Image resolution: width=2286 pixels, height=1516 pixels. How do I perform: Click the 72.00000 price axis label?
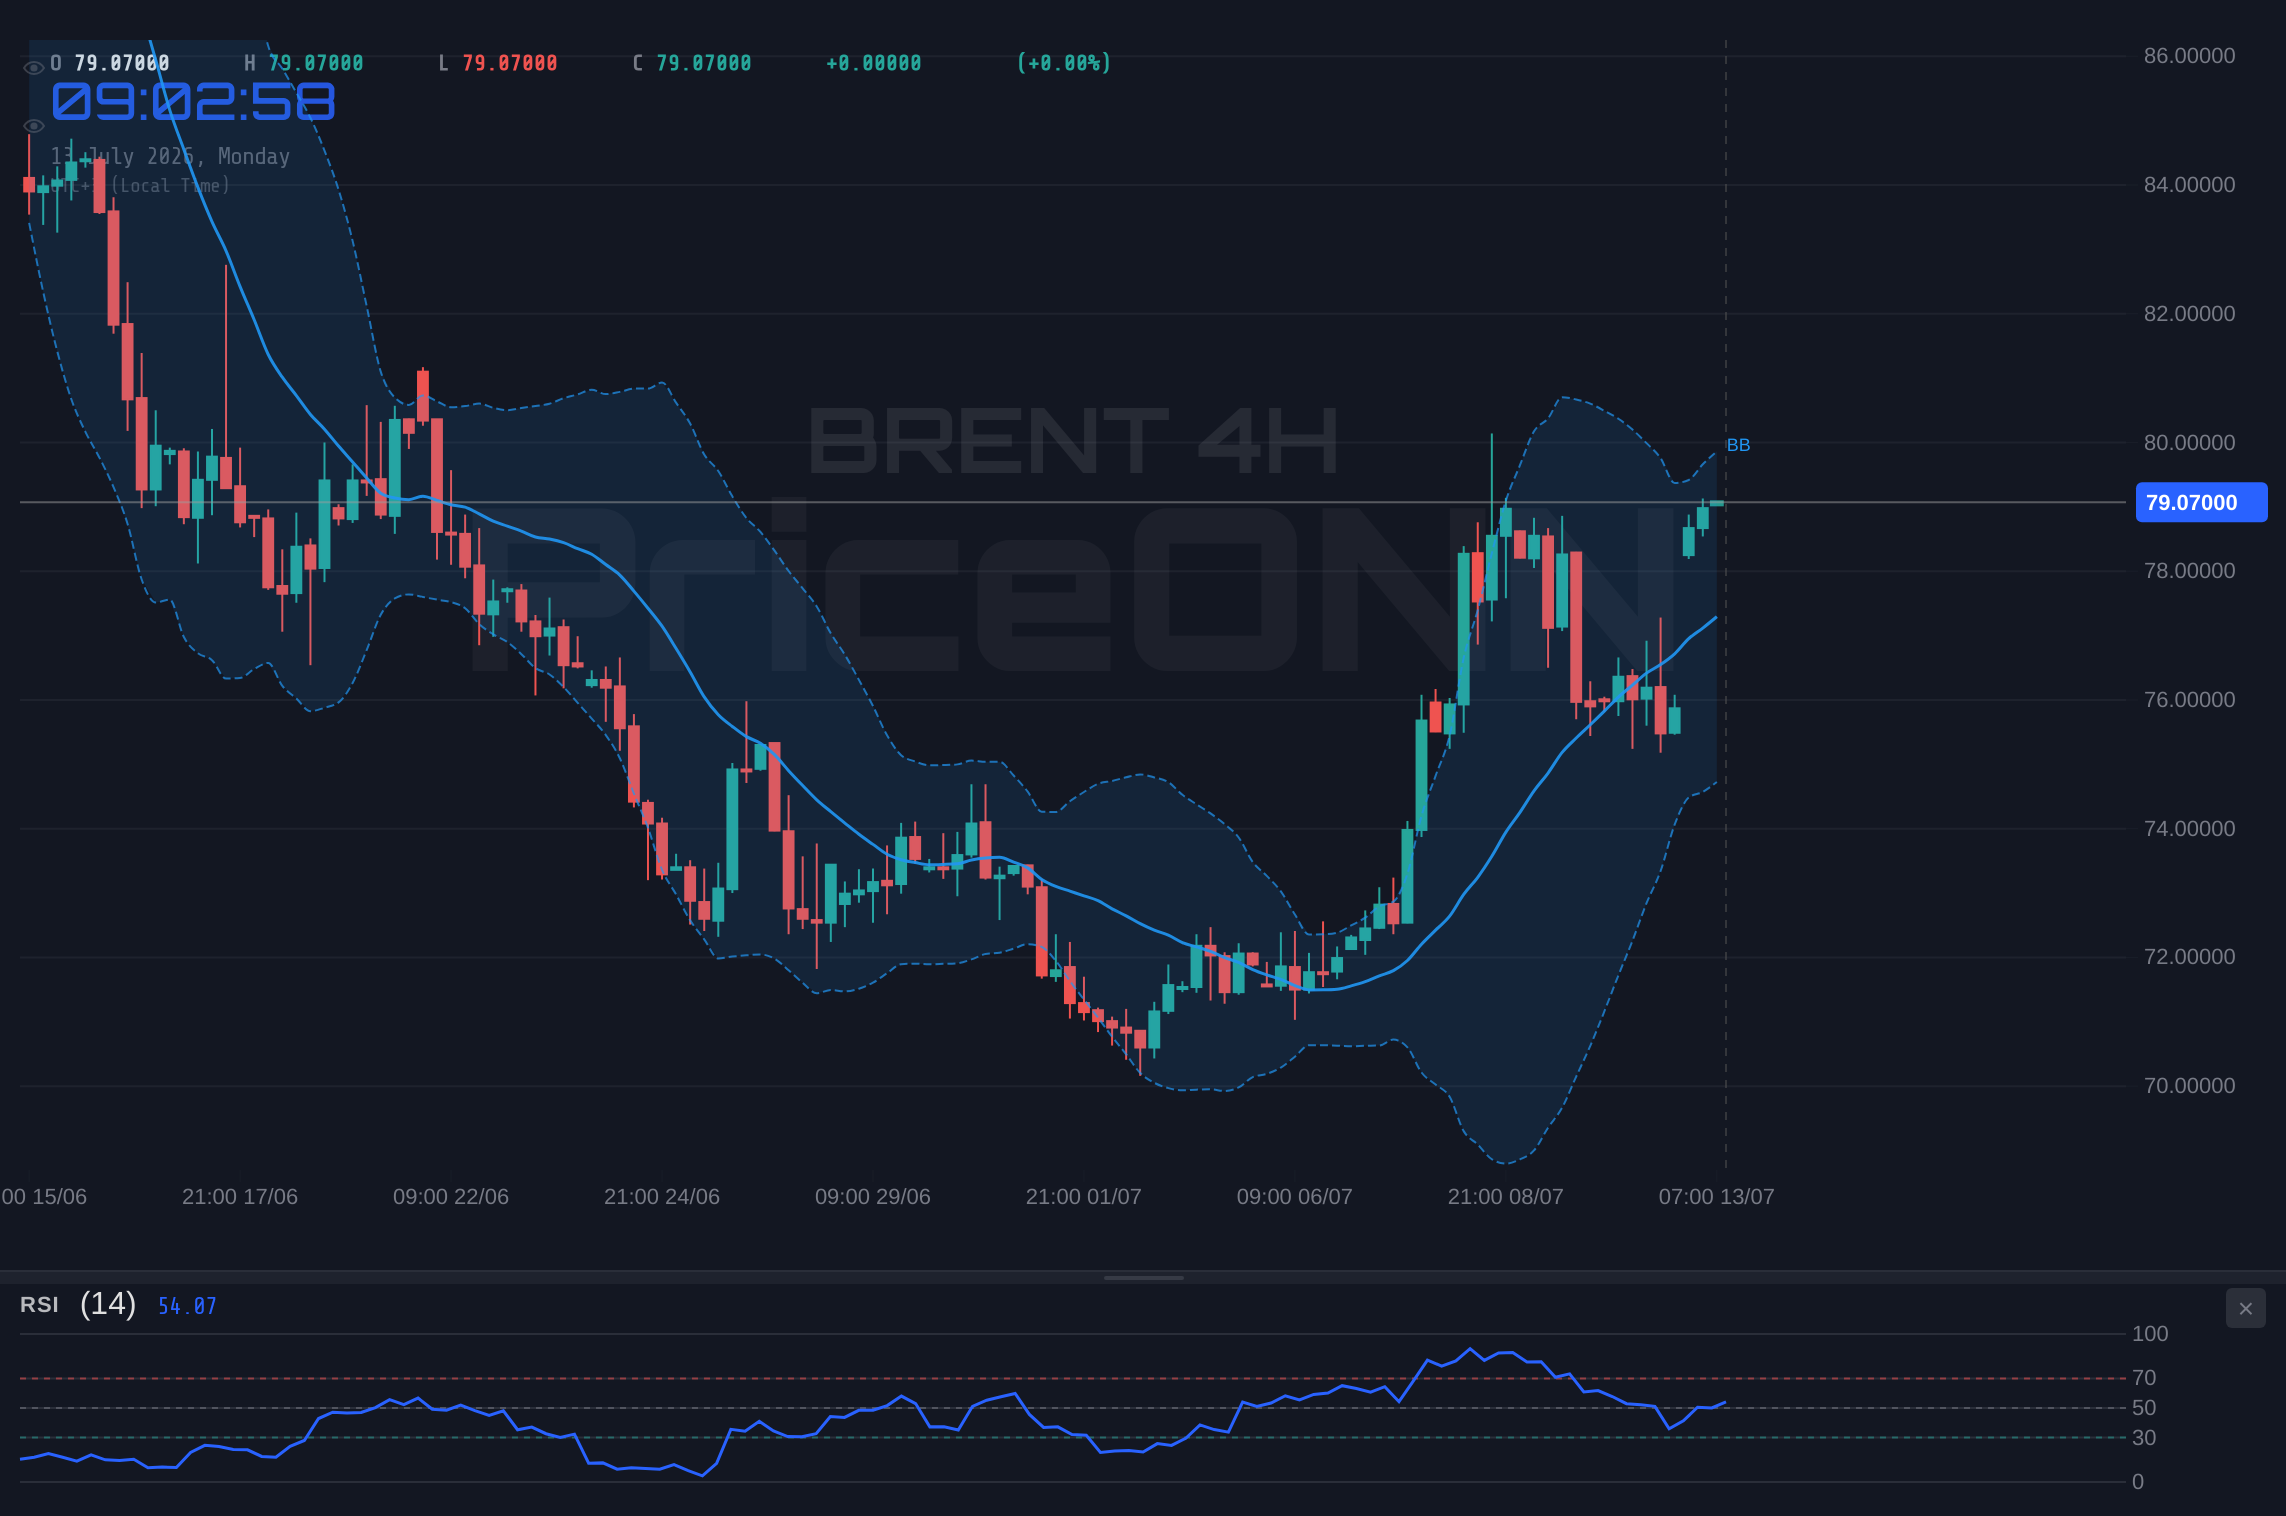point(2189,957)
